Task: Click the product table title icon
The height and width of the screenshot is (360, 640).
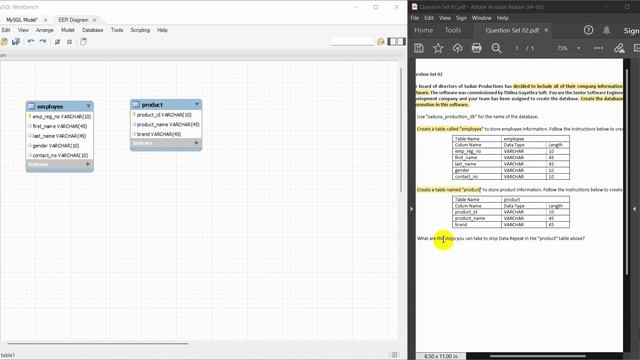Action: [x=136, y=104]
